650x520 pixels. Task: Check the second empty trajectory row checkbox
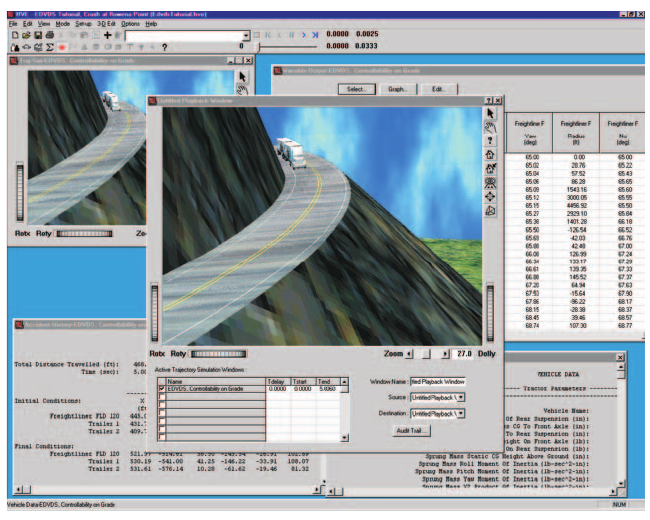[x=162, y=405]
